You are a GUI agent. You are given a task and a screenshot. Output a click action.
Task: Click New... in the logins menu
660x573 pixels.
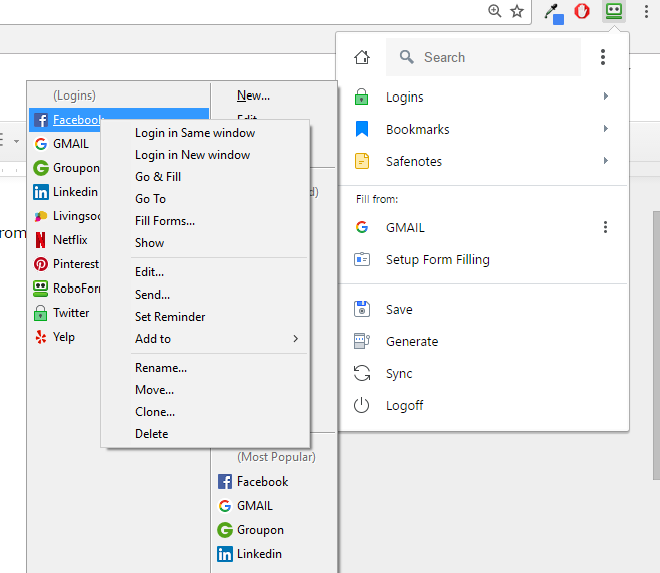pyautogui.click(x=253, y=96)
